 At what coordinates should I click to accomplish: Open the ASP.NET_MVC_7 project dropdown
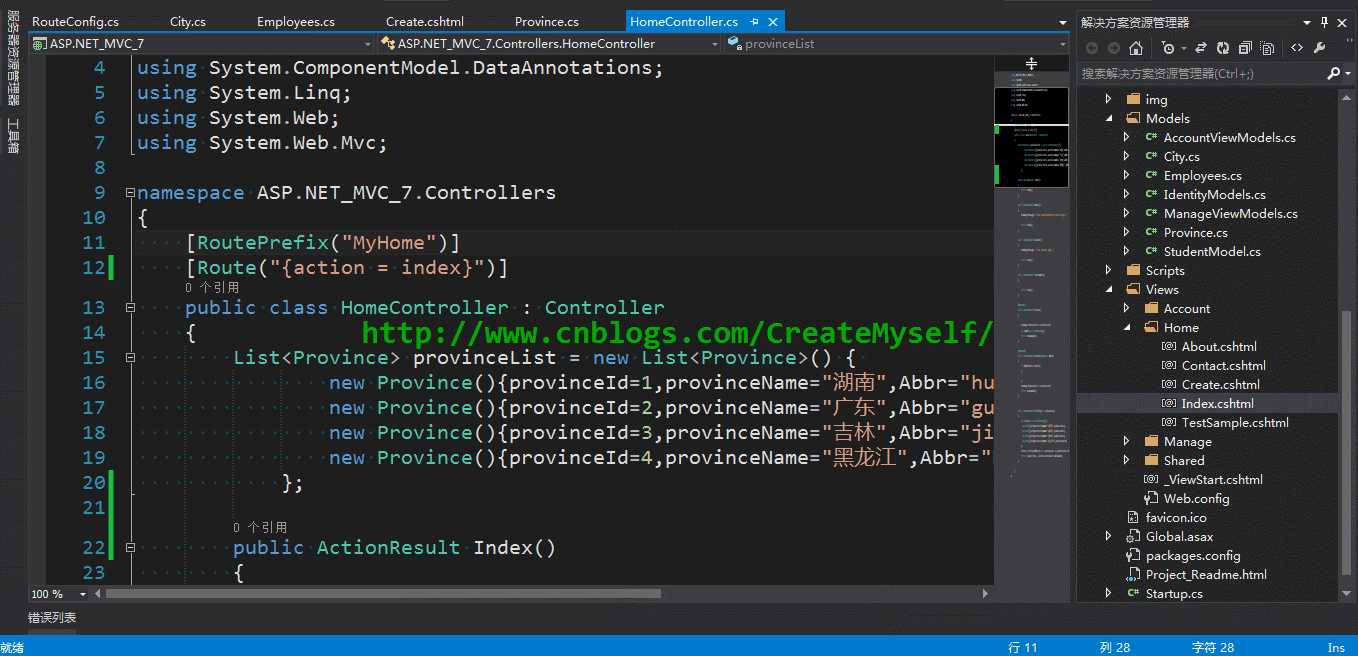(x=201, y=43)
